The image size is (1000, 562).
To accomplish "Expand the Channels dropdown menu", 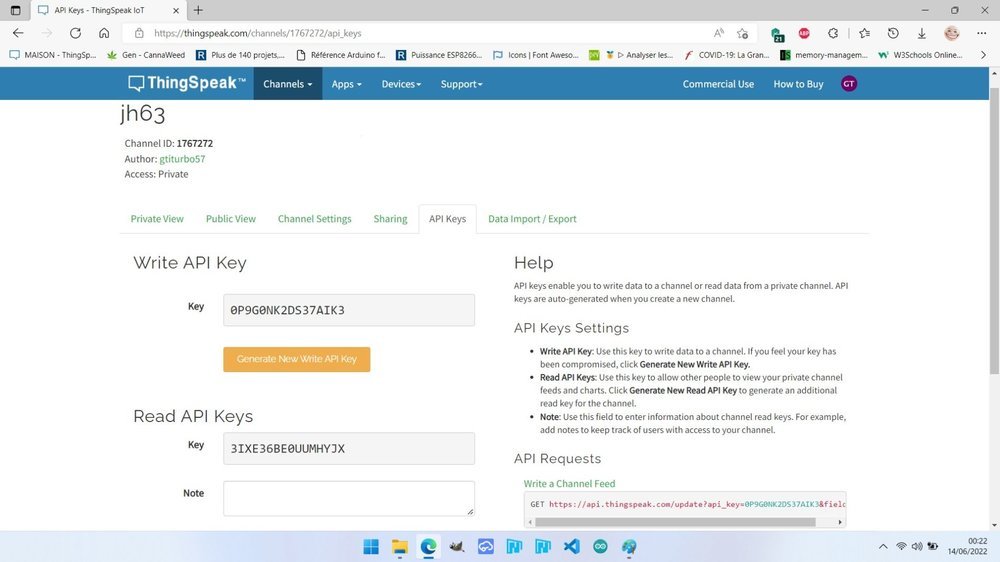I will click(x=288, y=84).
